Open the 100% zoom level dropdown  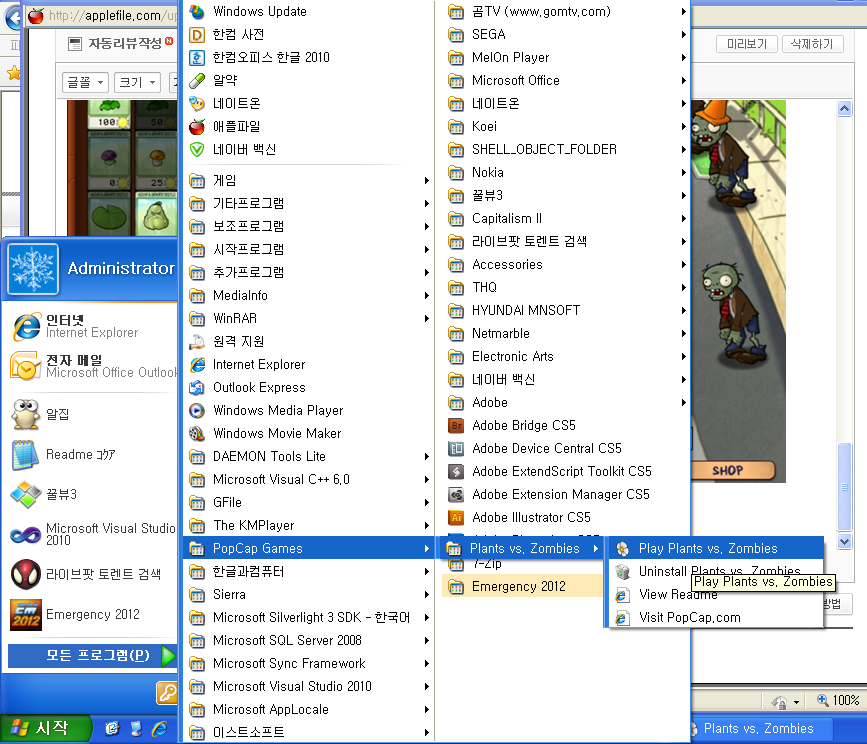click(838, 701)
